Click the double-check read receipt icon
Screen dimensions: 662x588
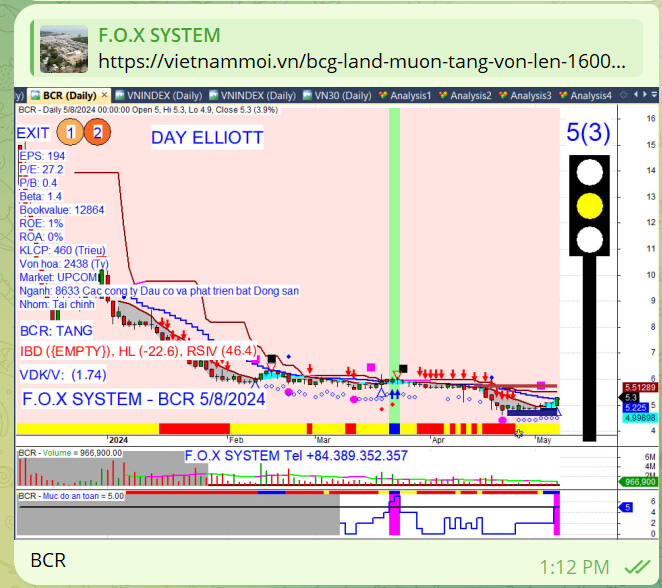pos(637,567)
